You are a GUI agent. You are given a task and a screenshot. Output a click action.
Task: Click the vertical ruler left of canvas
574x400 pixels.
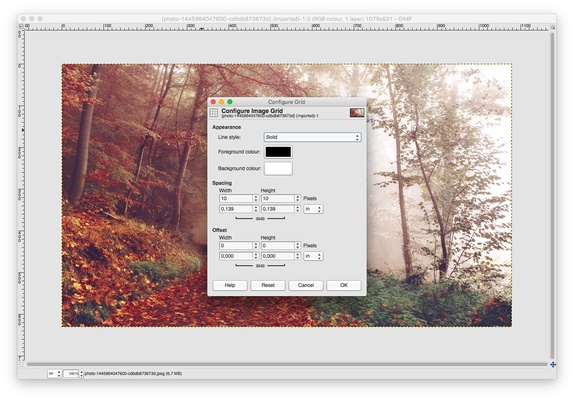(21, 196)
